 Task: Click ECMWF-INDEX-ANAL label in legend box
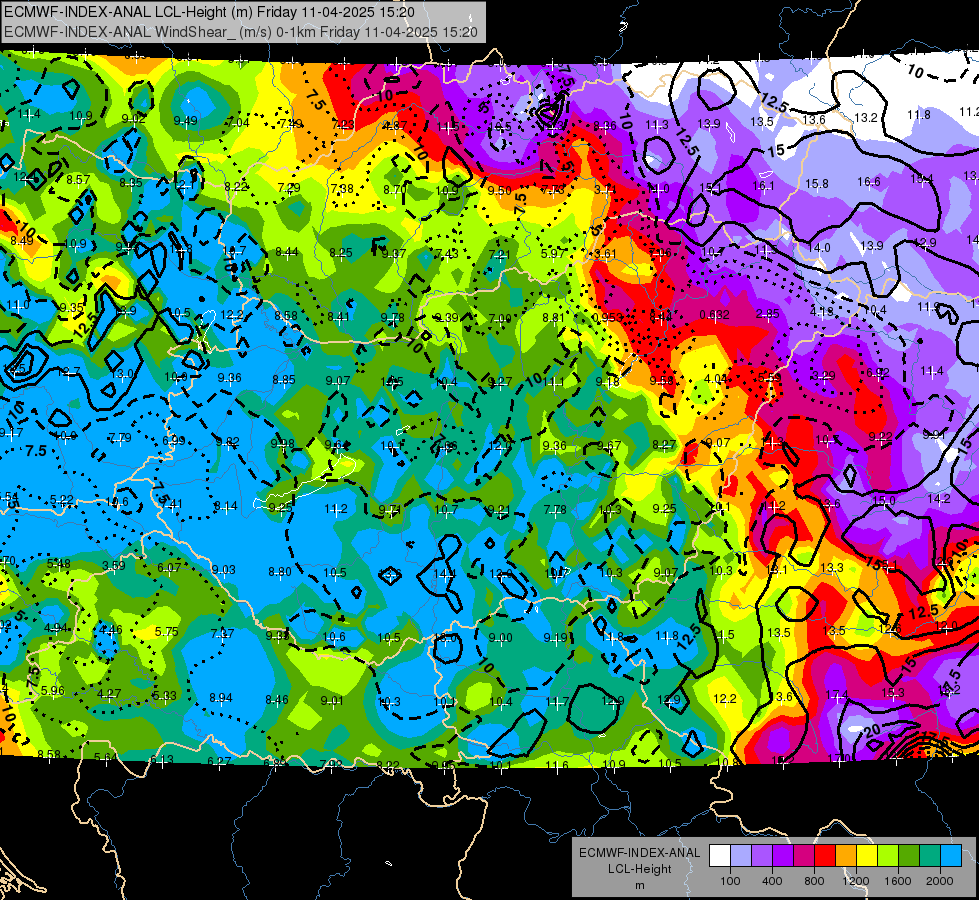(639, 853)
